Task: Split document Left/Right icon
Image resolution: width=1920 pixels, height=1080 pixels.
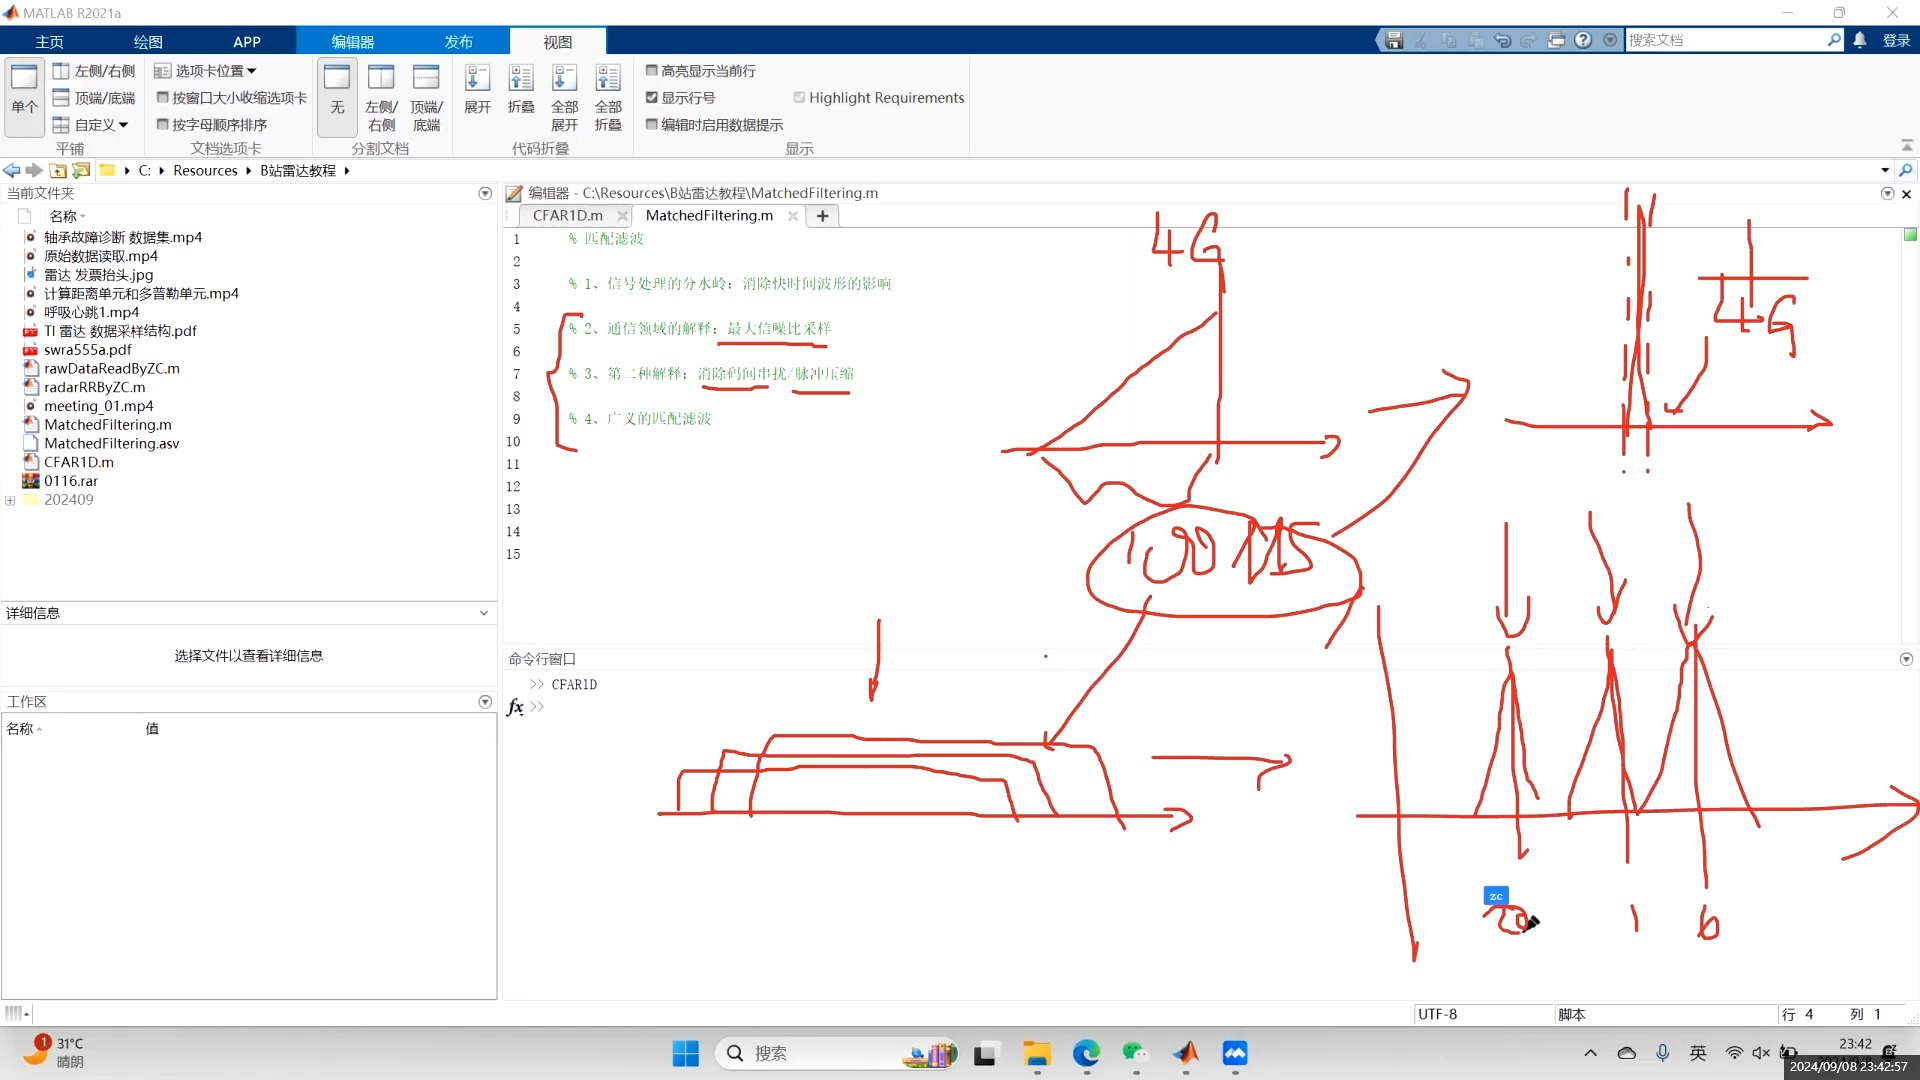Action: (381, 97)
